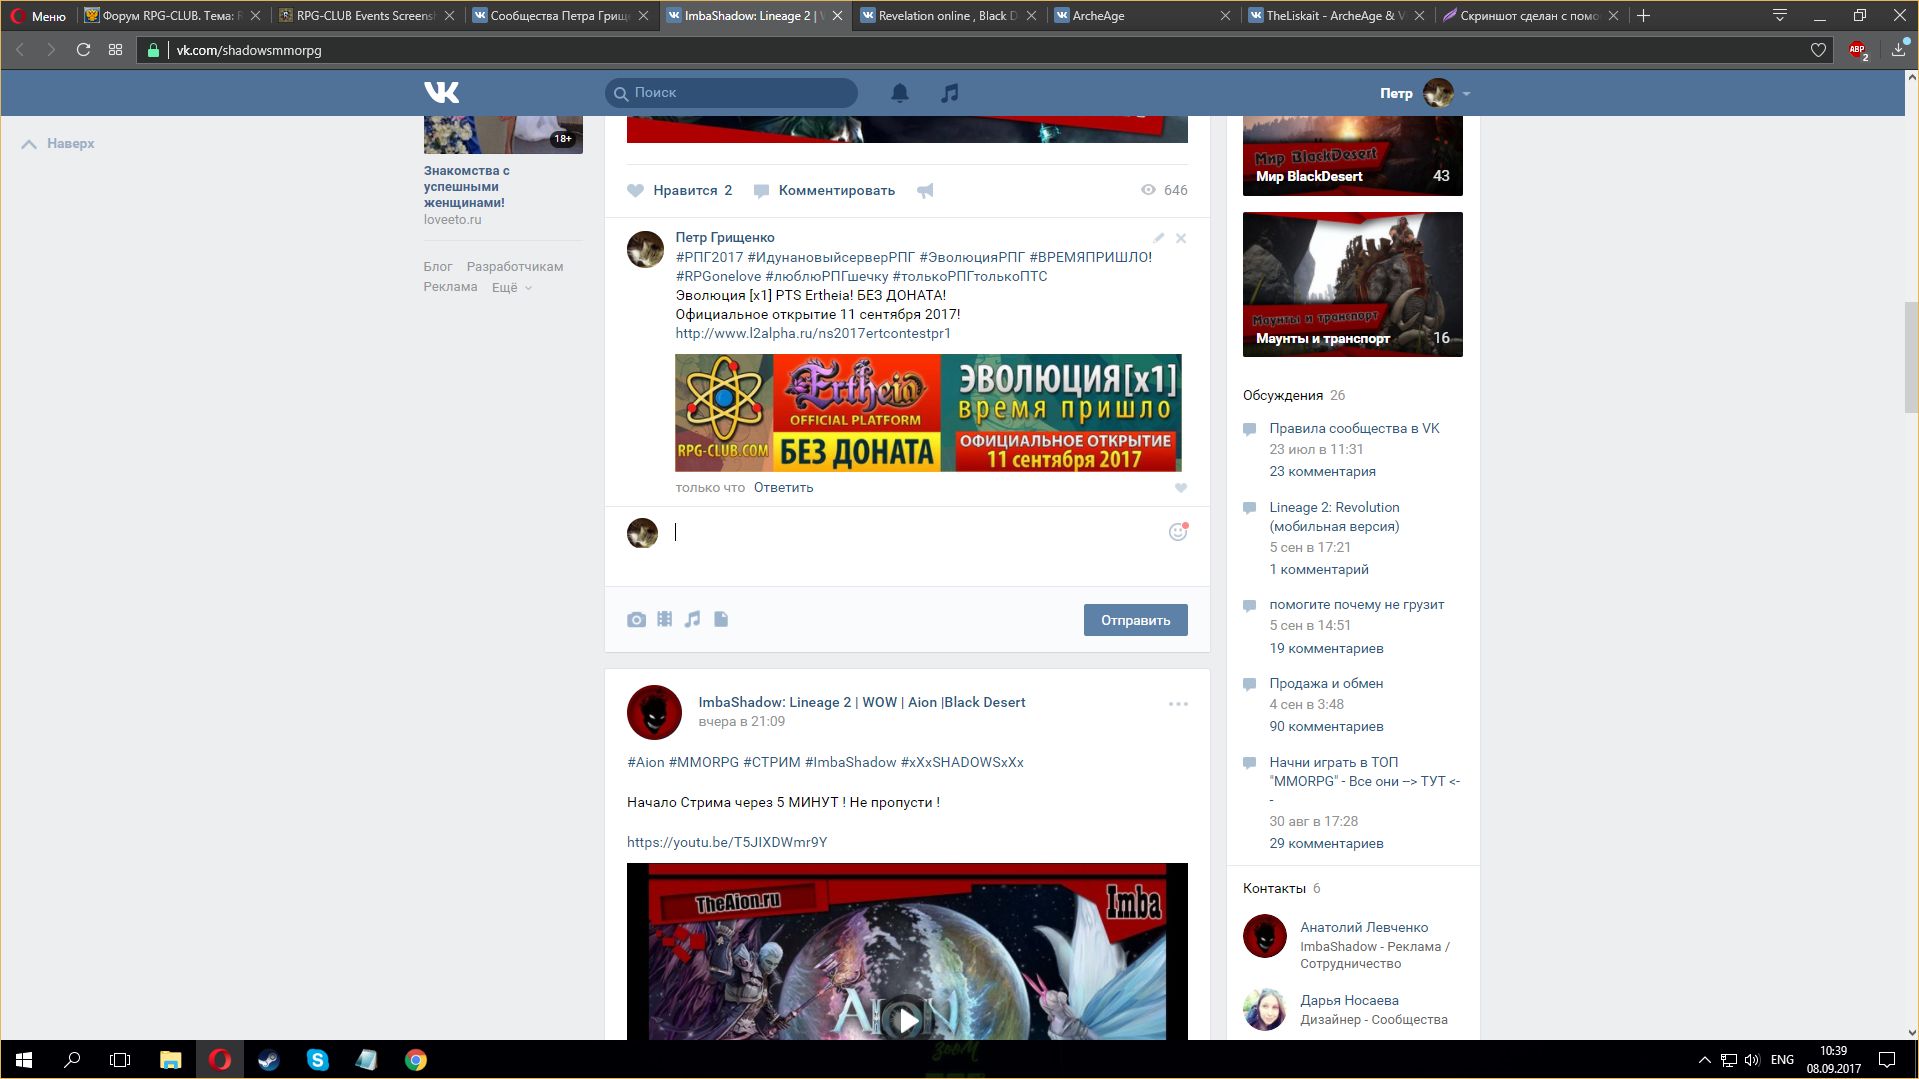1919x1079 pixels.
Task: Open File Explorer from the taskbar
Action: coord(170,1060)
